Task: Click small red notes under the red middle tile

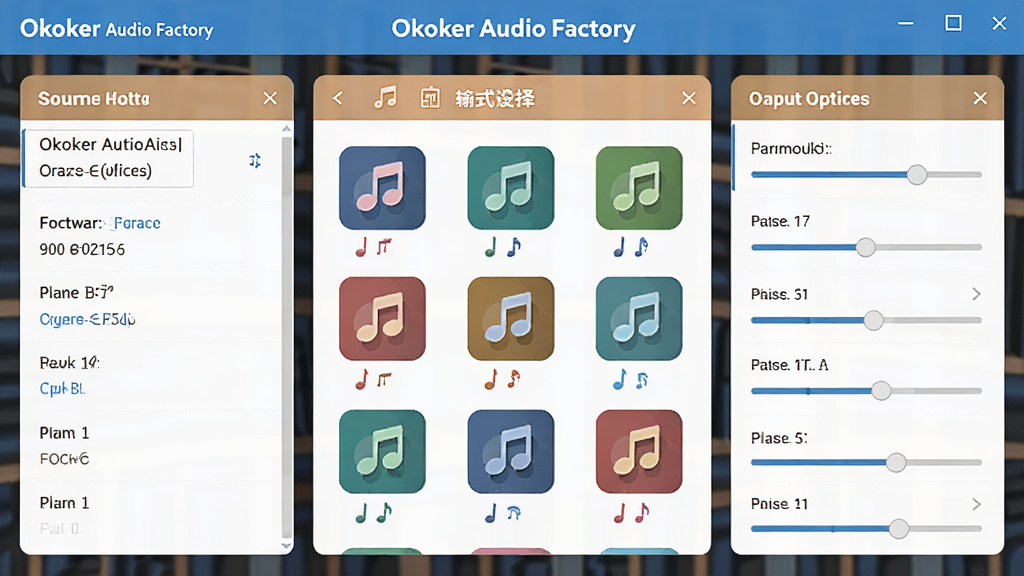Action: (x=374, y=379)
